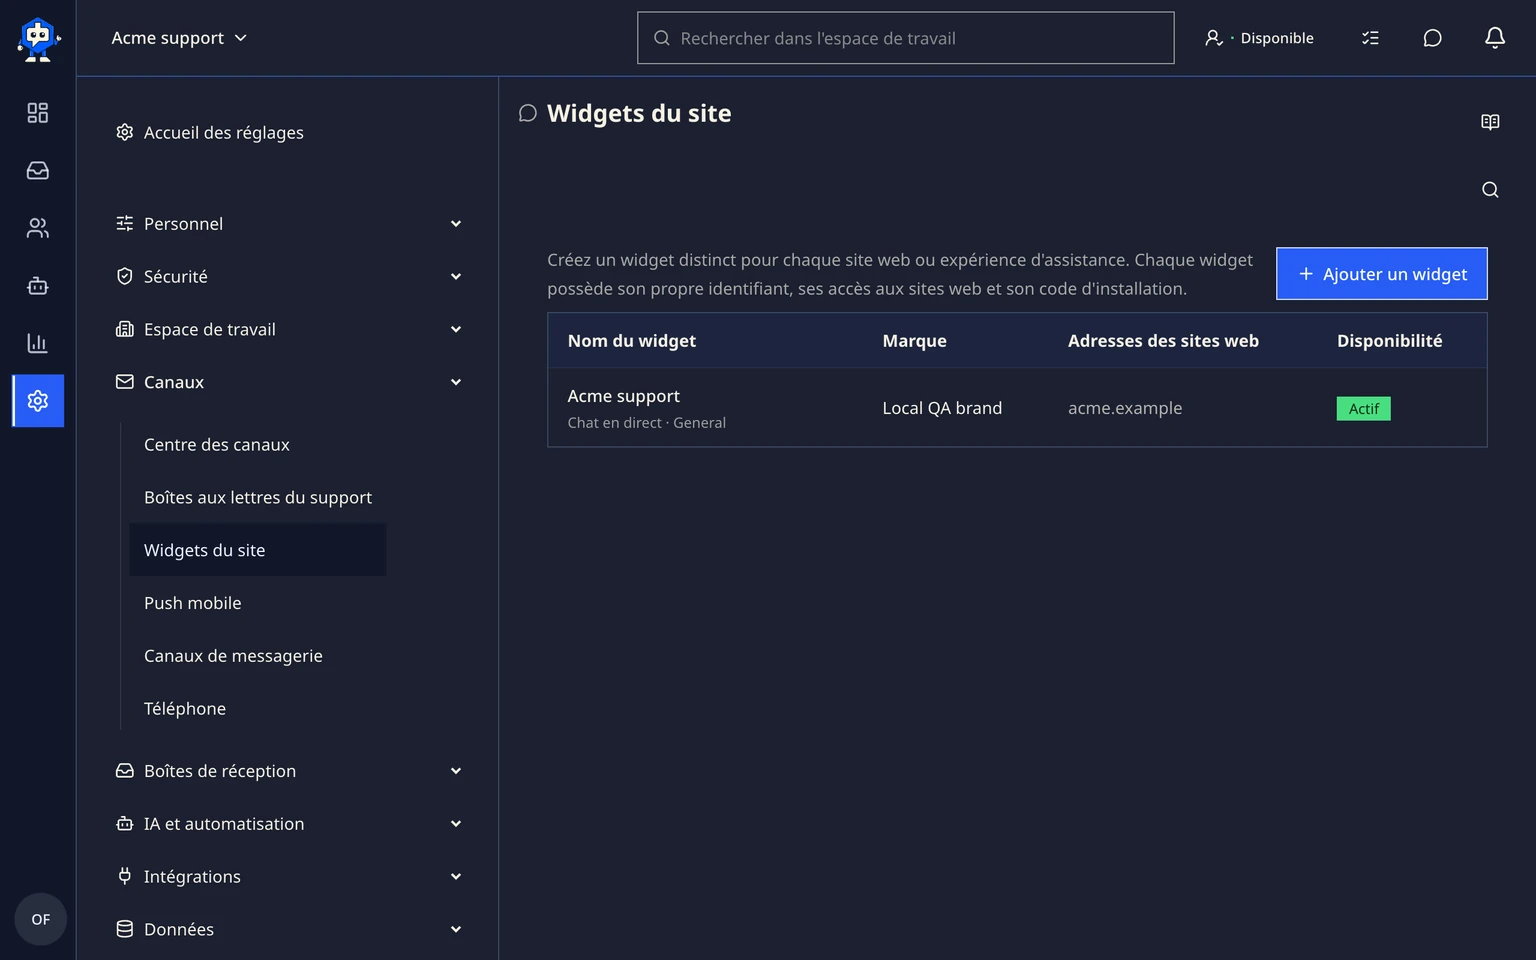Open the OF user avatar
Viewport: 1536px width, 960px height.
click(40, 919)
